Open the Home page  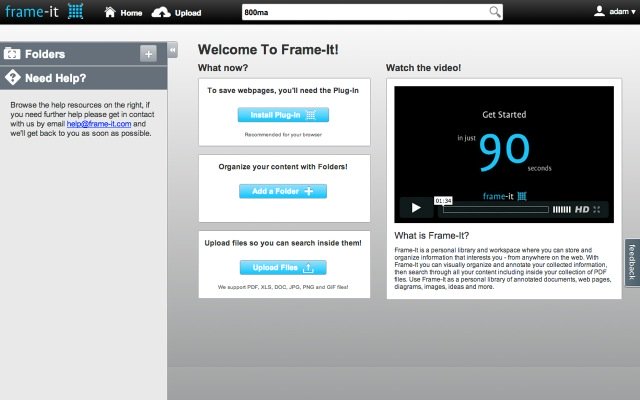point(123,13)
